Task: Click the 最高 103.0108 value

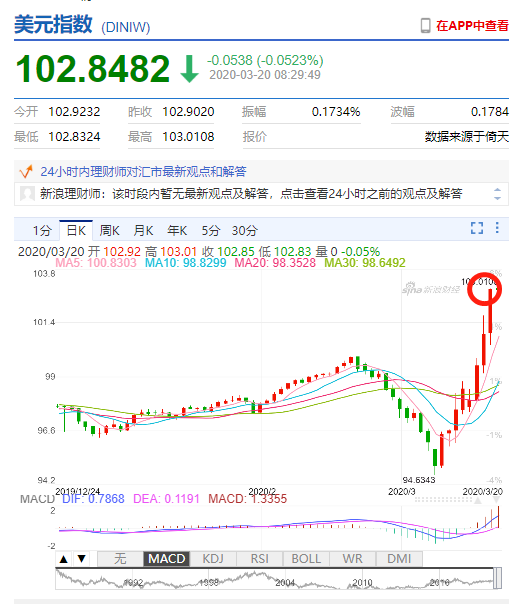Action: point(188,137)
